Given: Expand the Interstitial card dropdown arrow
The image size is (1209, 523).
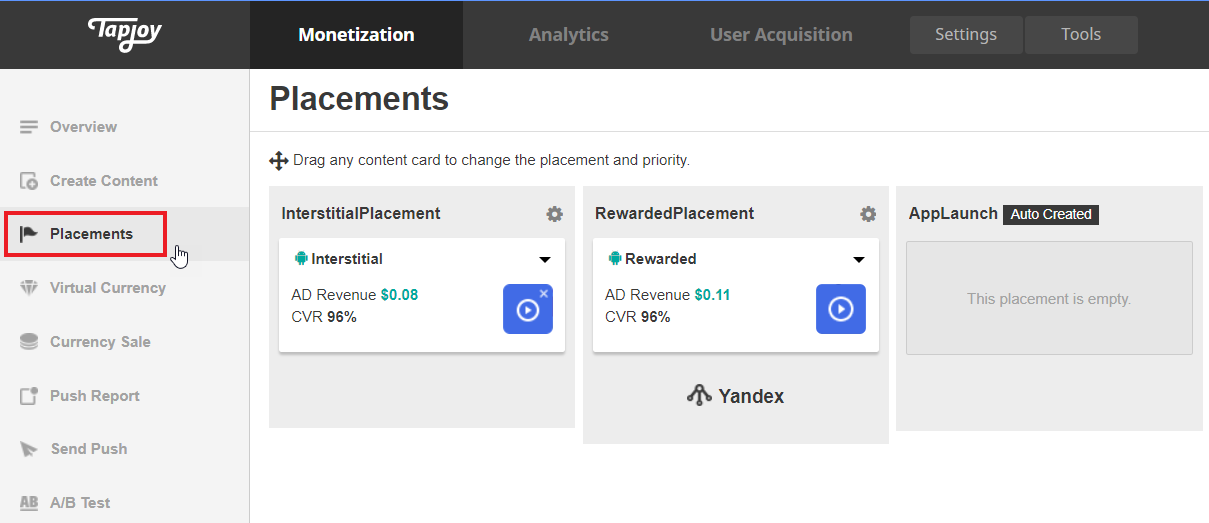Looking at the screenshot, I should (545, 260).
